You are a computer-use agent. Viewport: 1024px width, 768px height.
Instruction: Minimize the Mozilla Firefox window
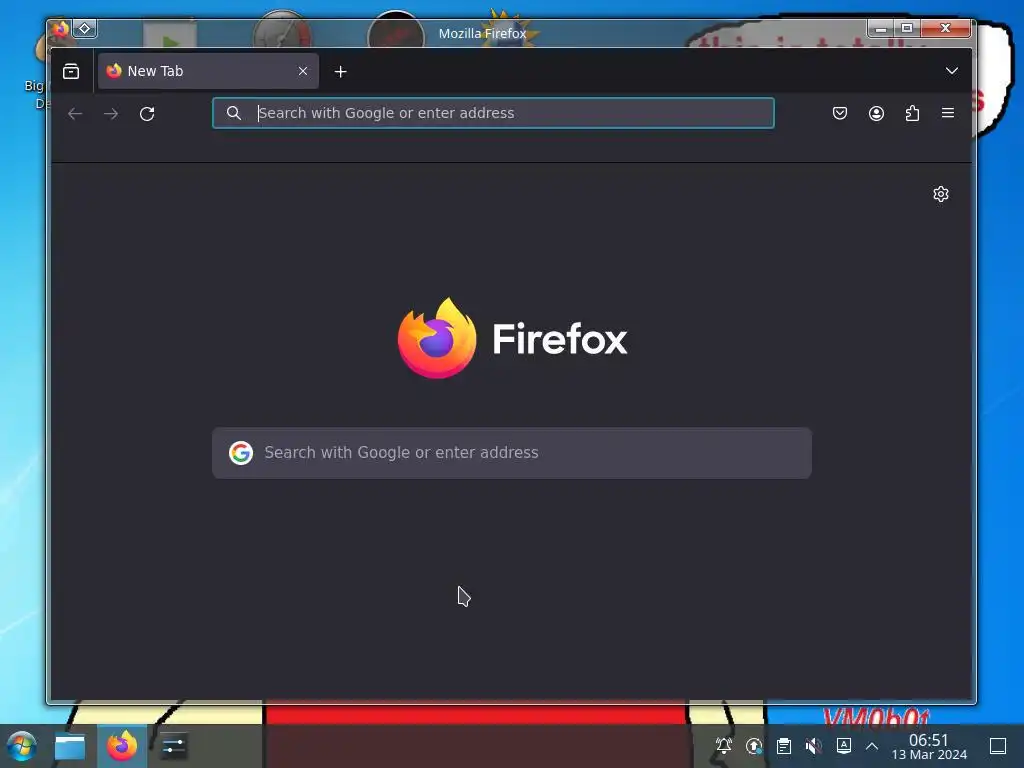click(x=881, y=28)
